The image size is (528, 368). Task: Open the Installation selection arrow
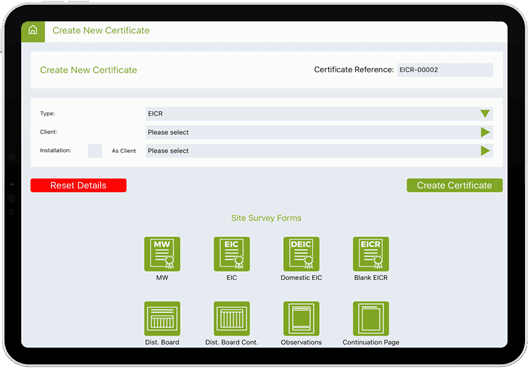(x=485, y=150)
